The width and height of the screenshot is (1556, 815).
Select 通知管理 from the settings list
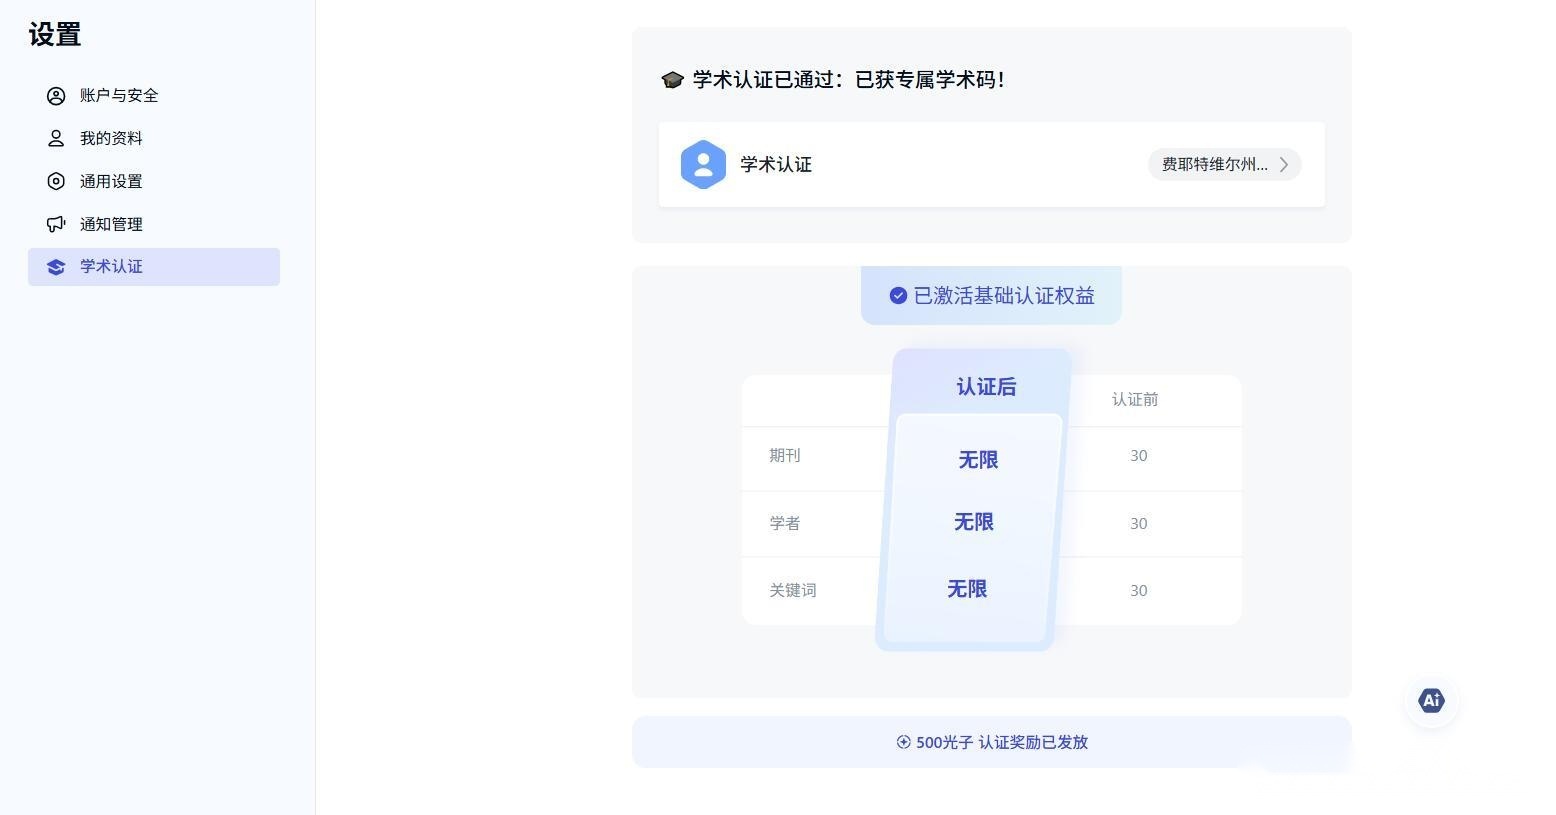(154, 225)
